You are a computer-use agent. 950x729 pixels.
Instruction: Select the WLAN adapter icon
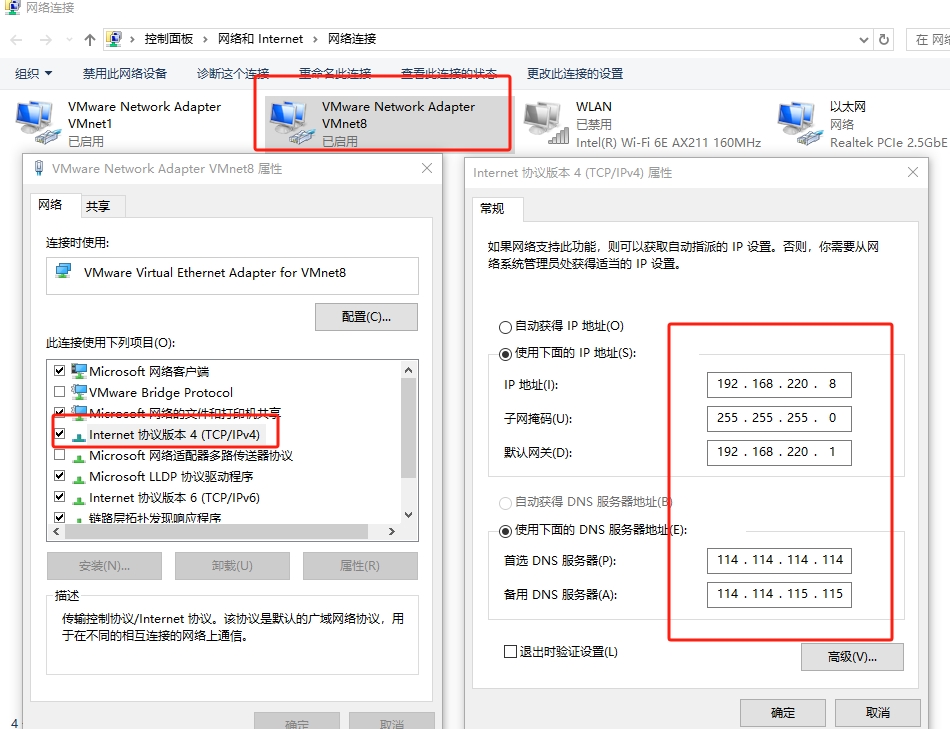point(545,122)
